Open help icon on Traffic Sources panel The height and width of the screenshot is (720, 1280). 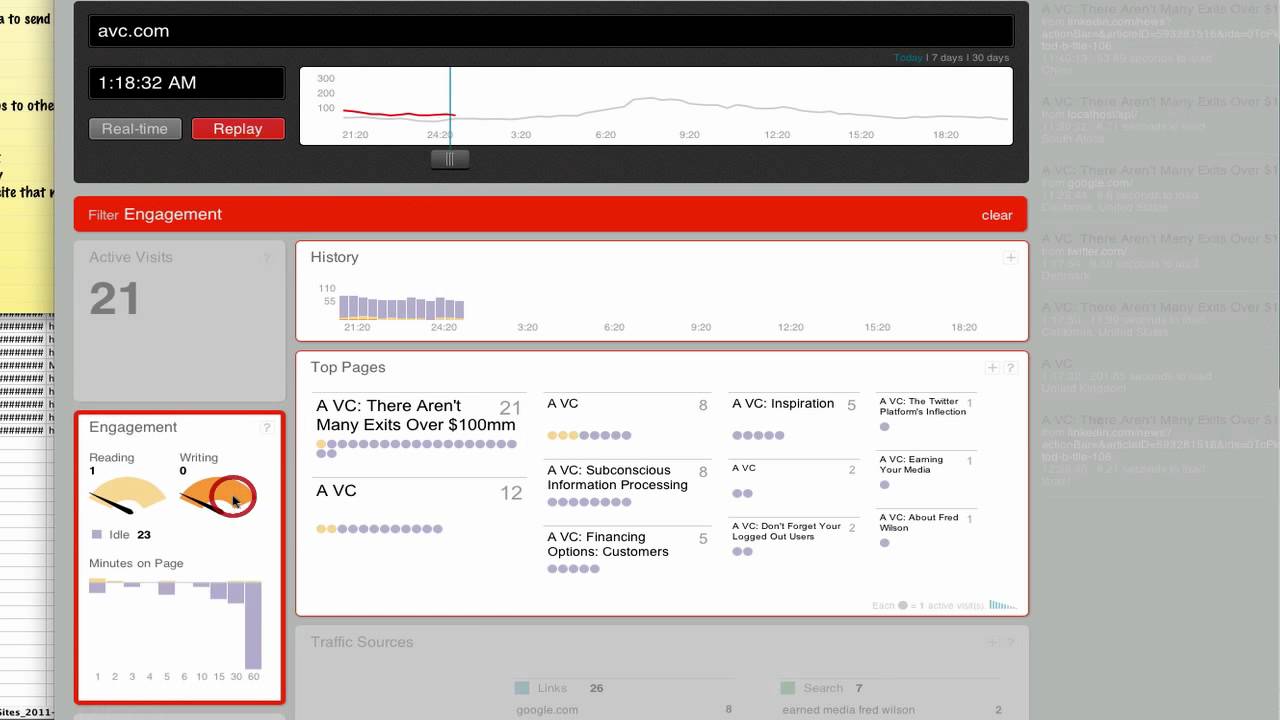pos(1011,643)
